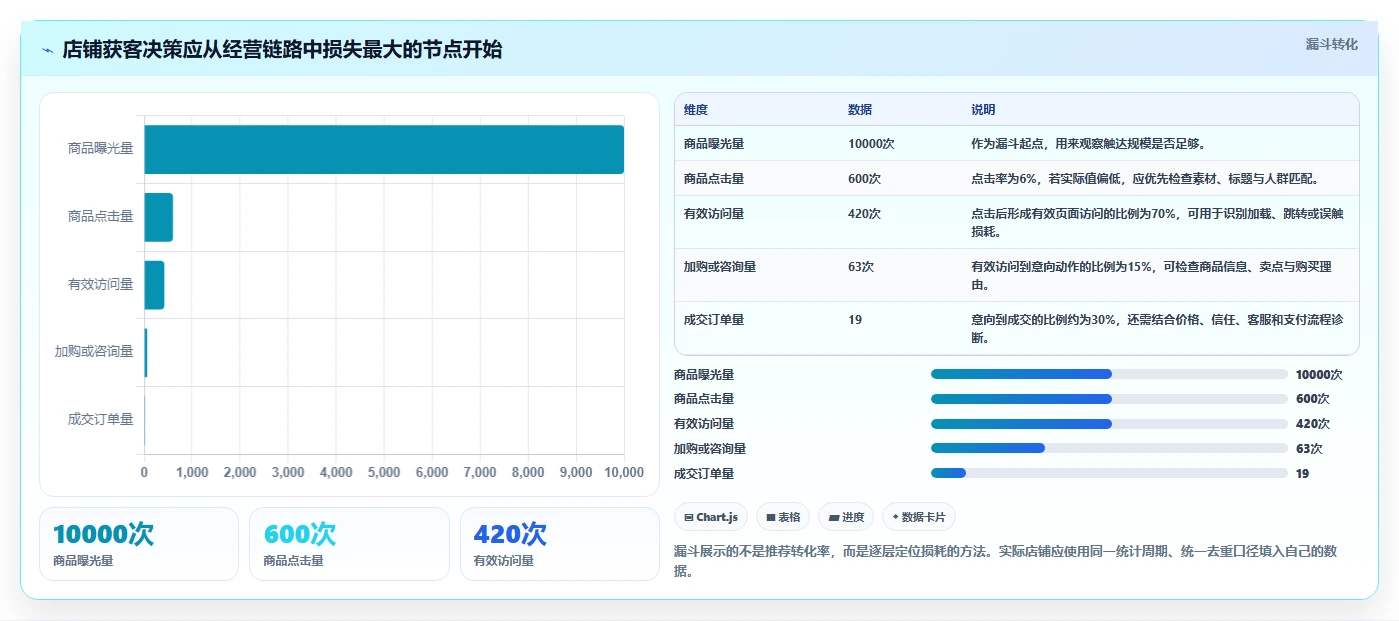Open the 600次 商品点击量 stat card

pyautogui.click(x=349, y=544)
